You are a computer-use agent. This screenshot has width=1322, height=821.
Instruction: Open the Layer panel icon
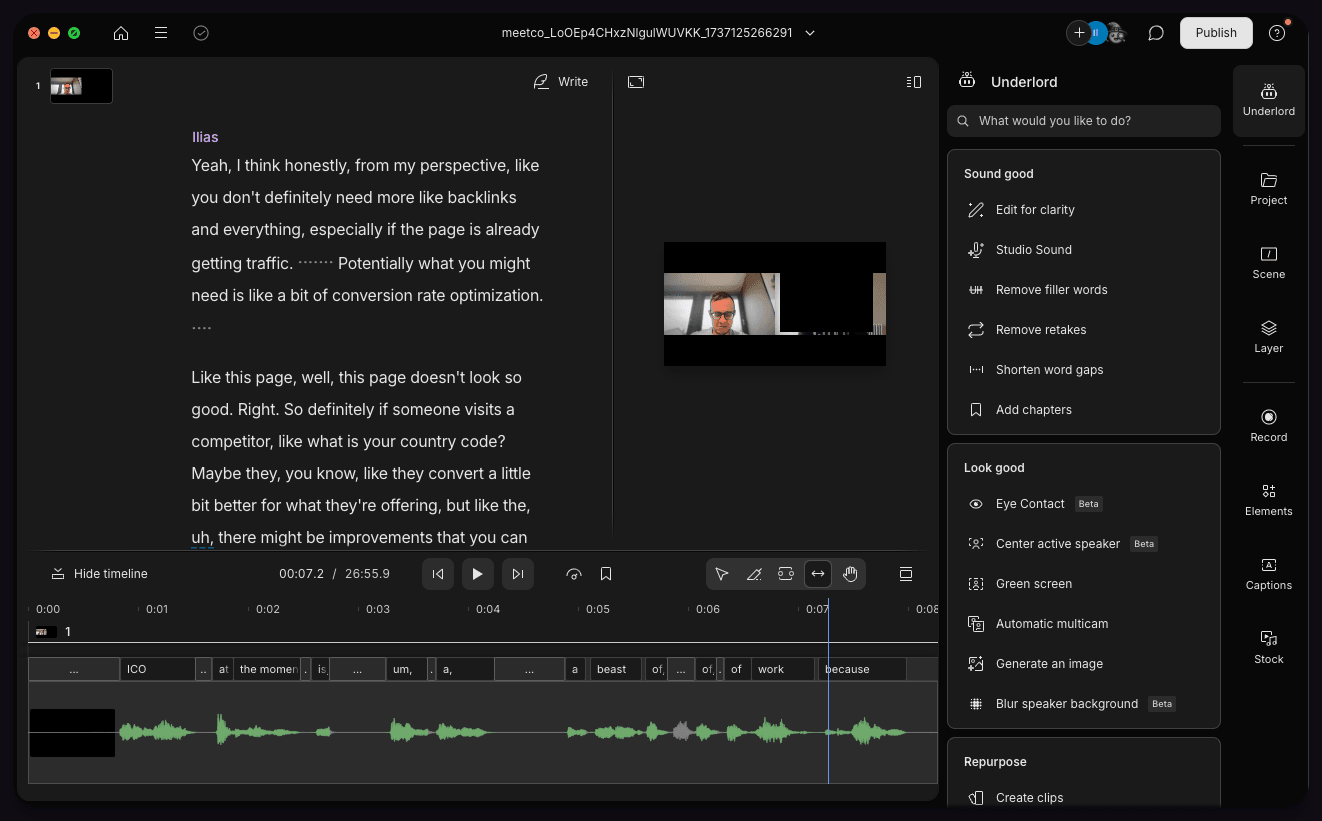(1268, 337)
